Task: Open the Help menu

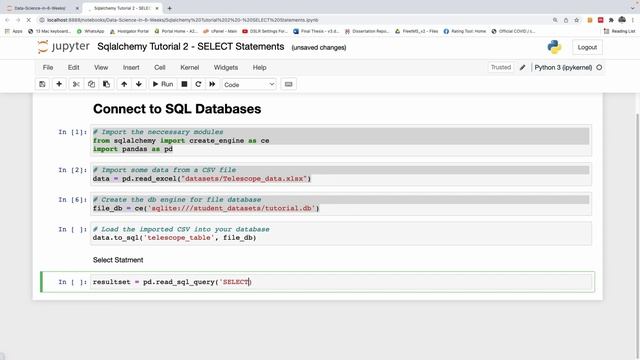Action: (x=259, y=67)
